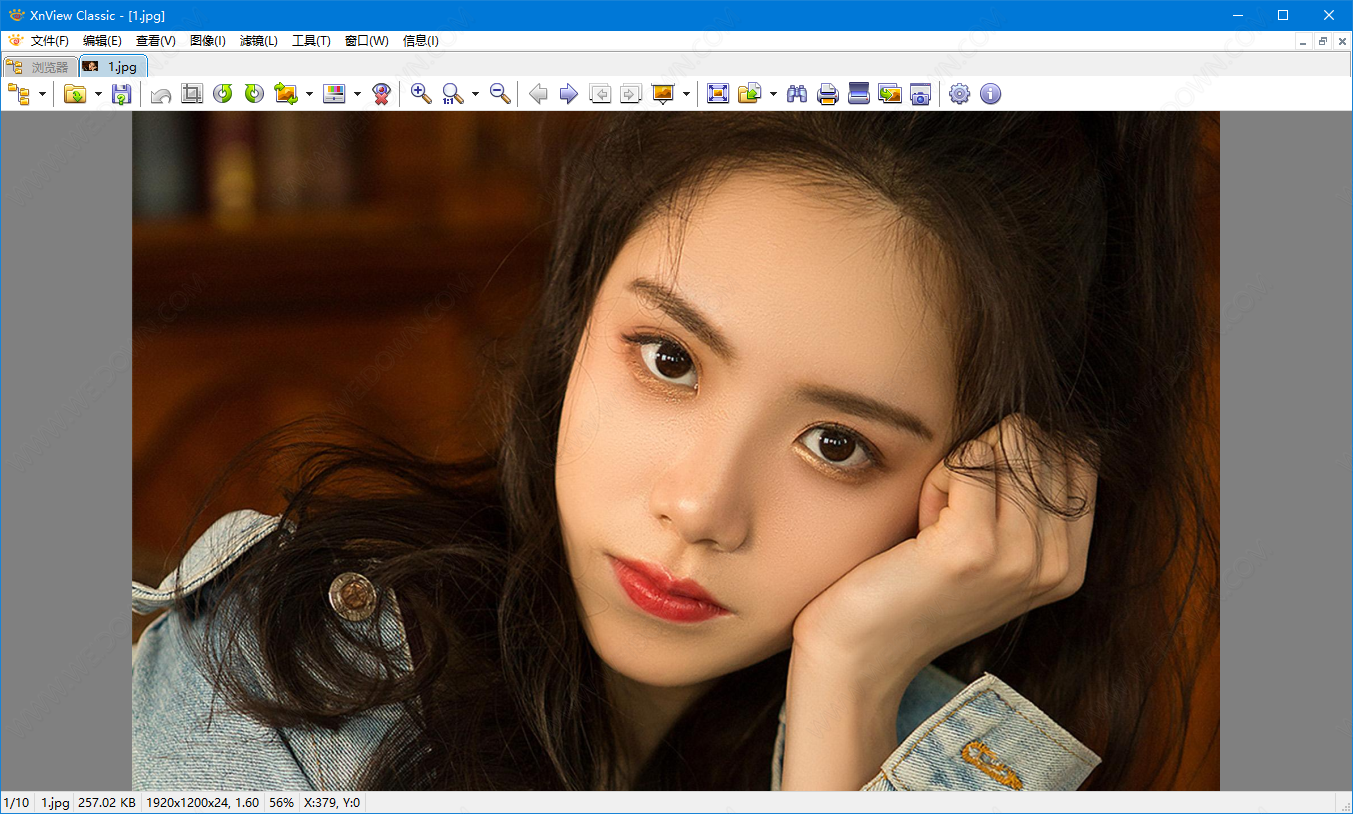Click the scanner acquire icon
1353x814 pixels.
tap(859, 94)
